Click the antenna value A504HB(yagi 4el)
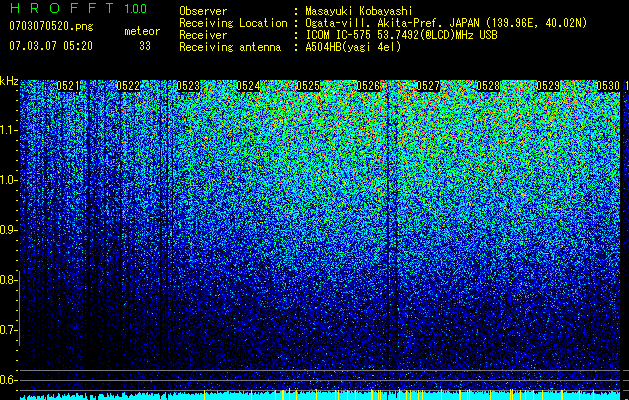Viewport: 629px width, 400px height. pos(353,47)
